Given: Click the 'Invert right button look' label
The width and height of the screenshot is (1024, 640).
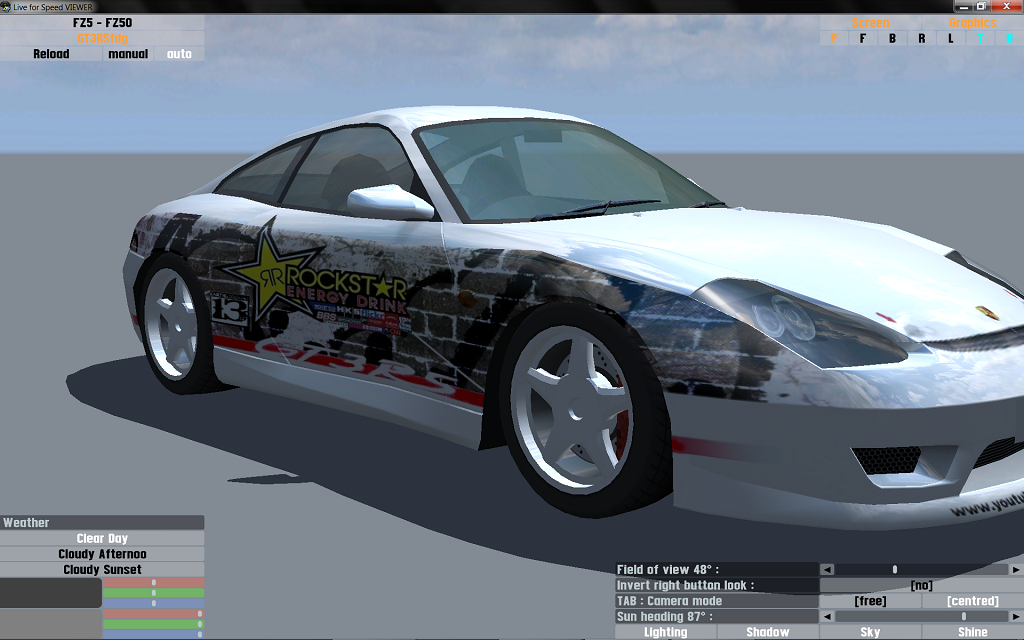Looking at the screenshot, I should click(717, 585).
